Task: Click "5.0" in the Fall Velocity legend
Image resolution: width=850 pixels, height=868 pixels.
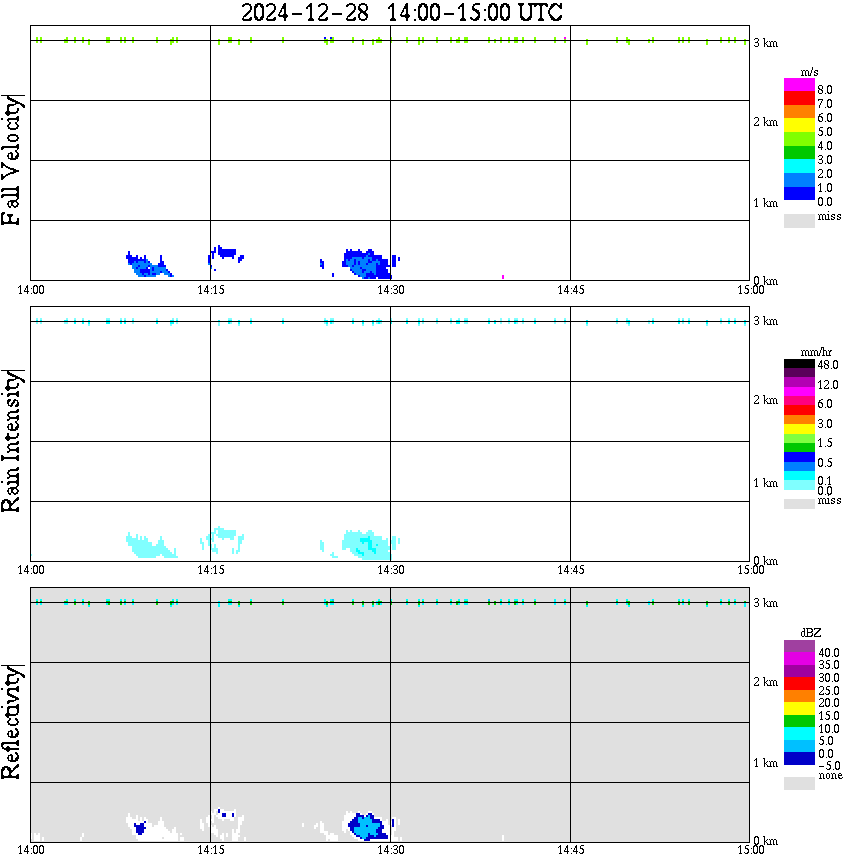Action: pyautogui.click(x=825, y=132)
